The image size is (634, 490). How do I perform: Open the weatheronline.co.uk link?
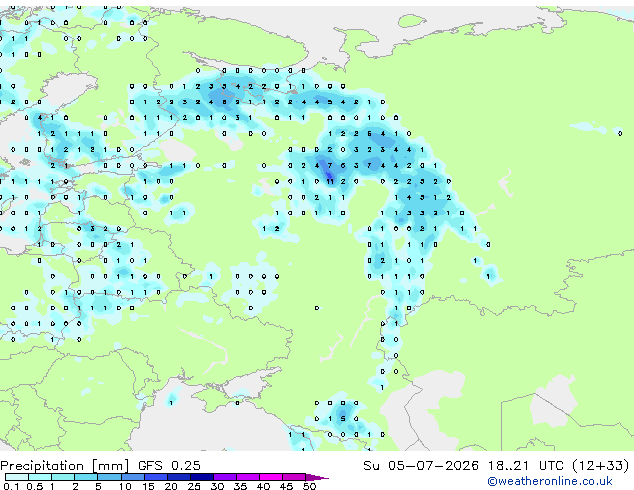550,481
